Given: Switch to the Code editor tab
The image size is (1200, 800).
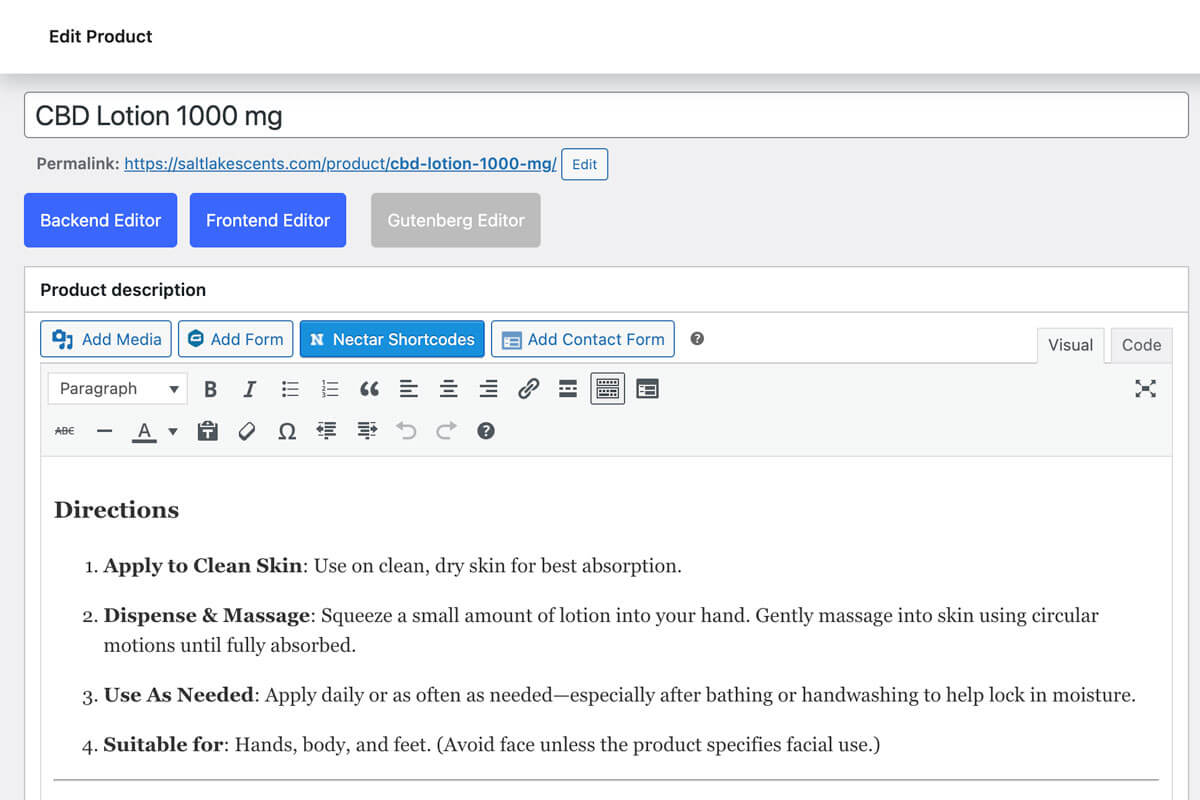Looking at the screenshot, I should click(1141, 345).
